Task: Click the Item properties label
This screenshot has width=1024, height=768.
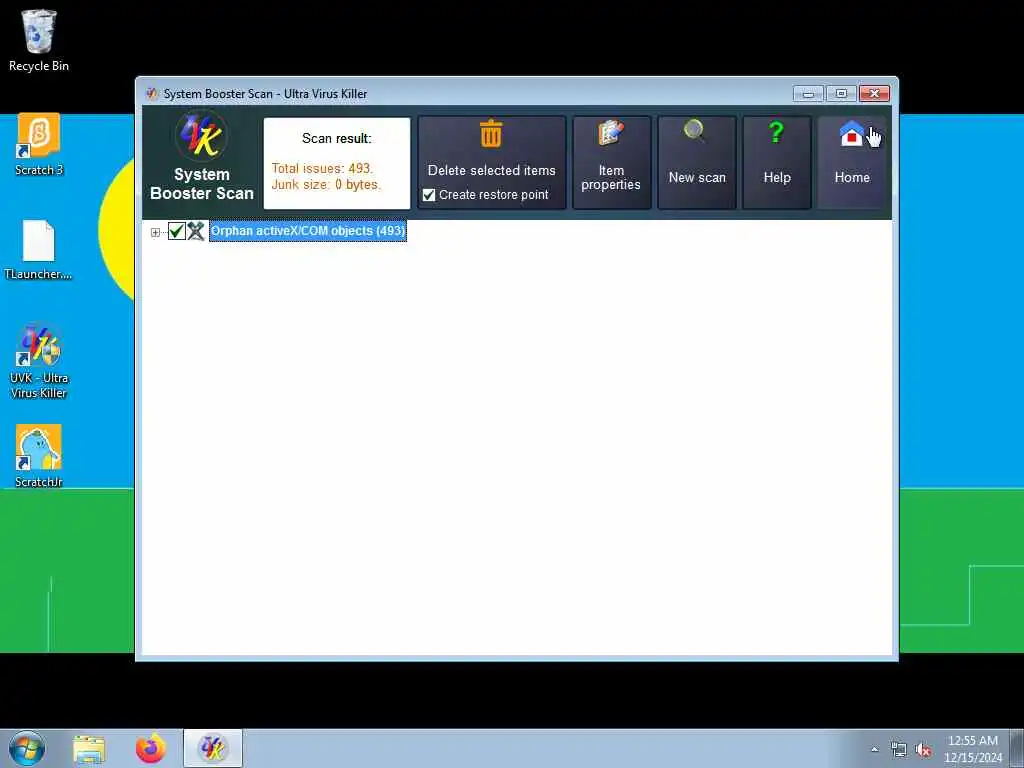Action: [x=611, y=178]
